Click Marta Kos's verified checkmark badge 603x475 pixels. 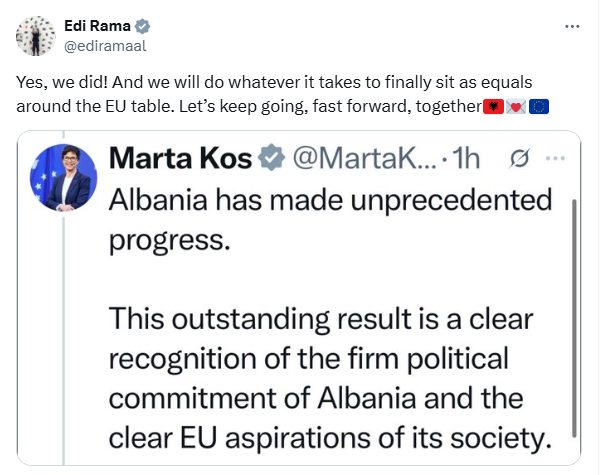(269, 157)
